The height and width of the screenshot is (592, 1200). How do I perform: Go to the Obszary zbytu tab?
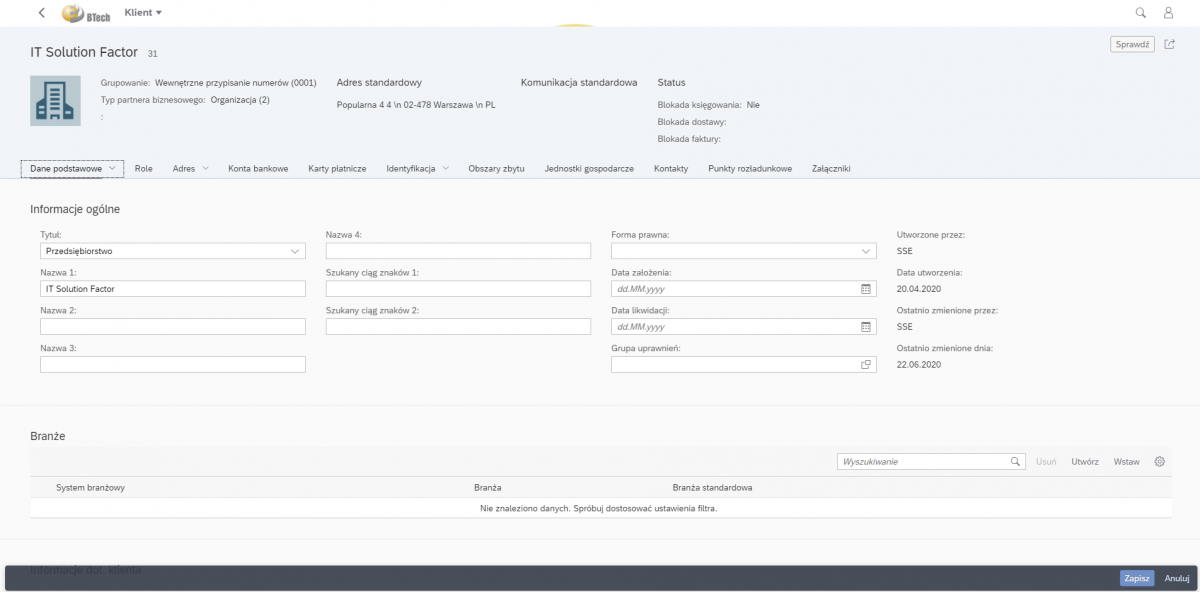click(x=496, y=169)
